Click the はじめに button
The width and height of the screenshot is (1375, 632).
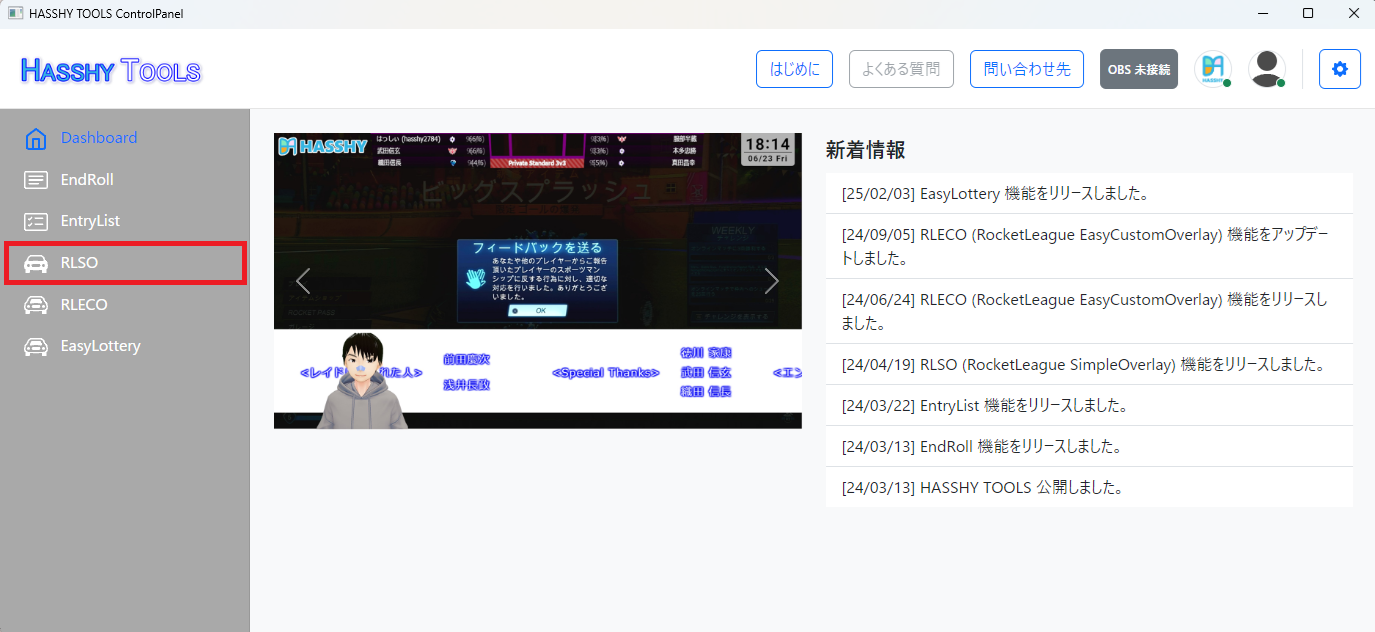tap(794, 69)
